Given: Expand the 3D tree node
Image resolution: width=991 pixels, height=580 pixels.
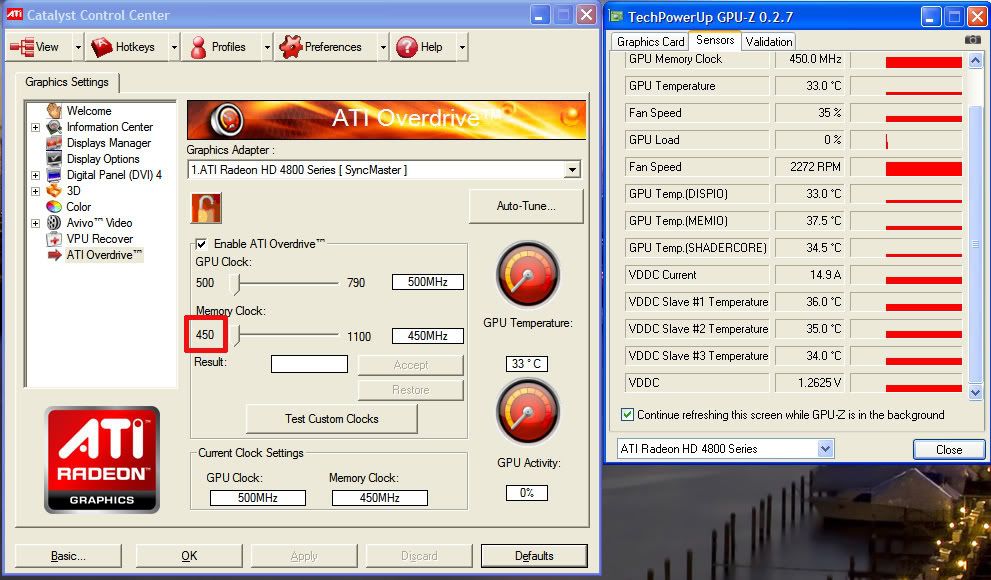Looking at the screenshot, I should pyautogui.click(x=35, y=191).
